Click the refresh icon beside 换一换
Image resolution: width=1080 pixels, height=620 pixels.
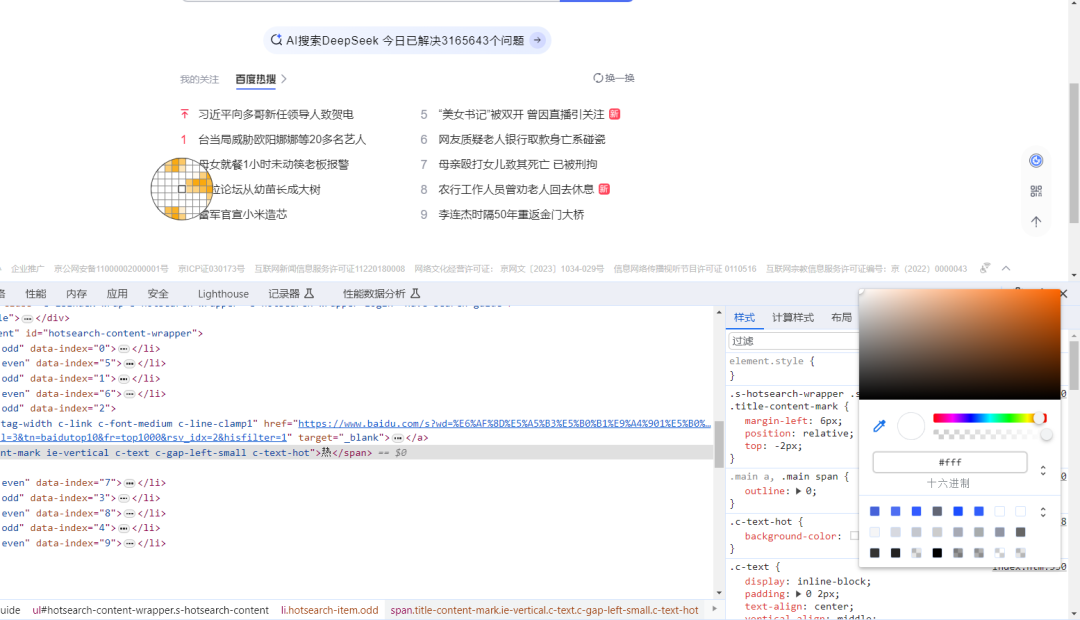click(x=598, y=78)
